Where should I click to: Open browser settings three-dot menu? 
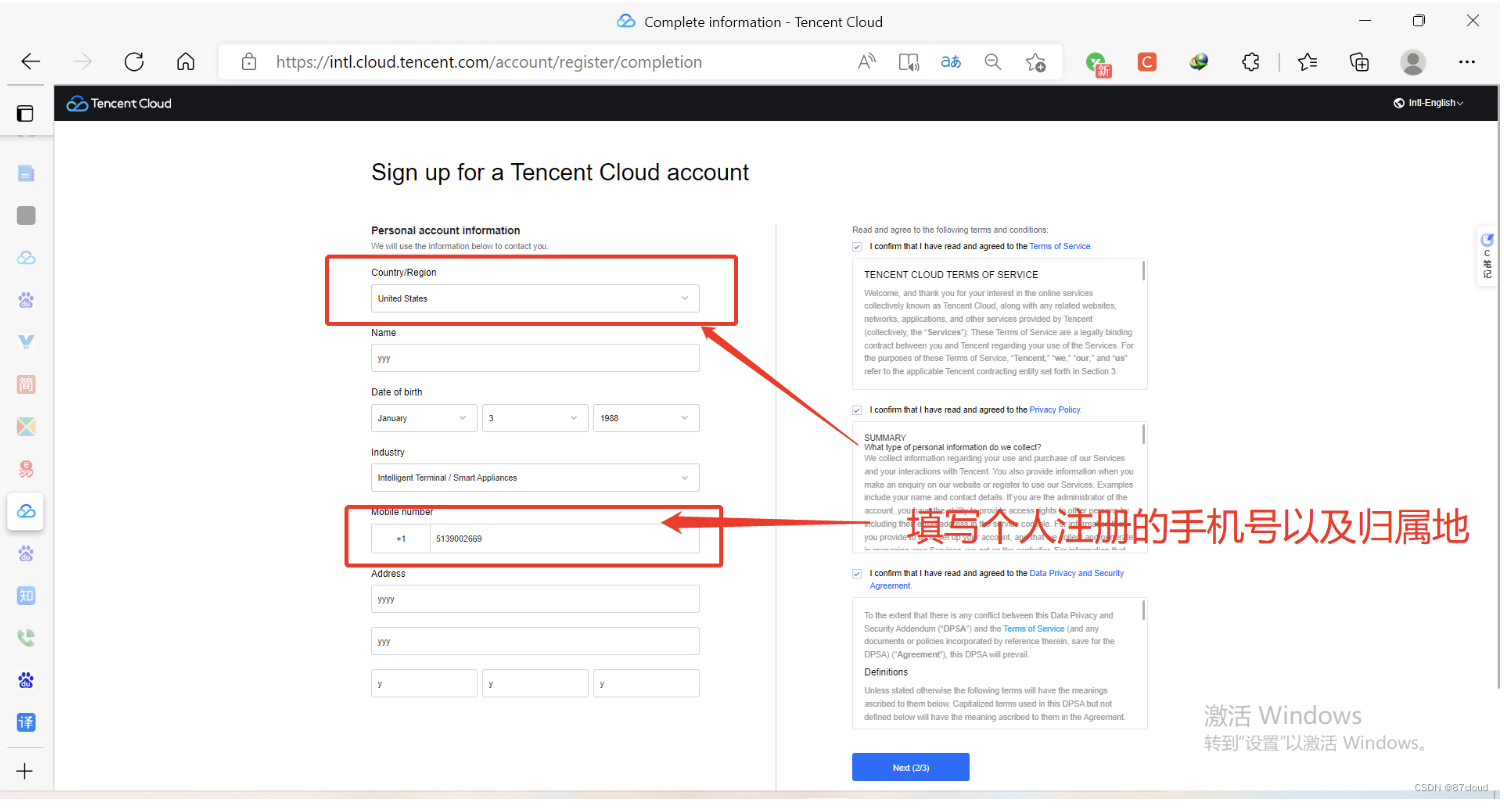1466,62
